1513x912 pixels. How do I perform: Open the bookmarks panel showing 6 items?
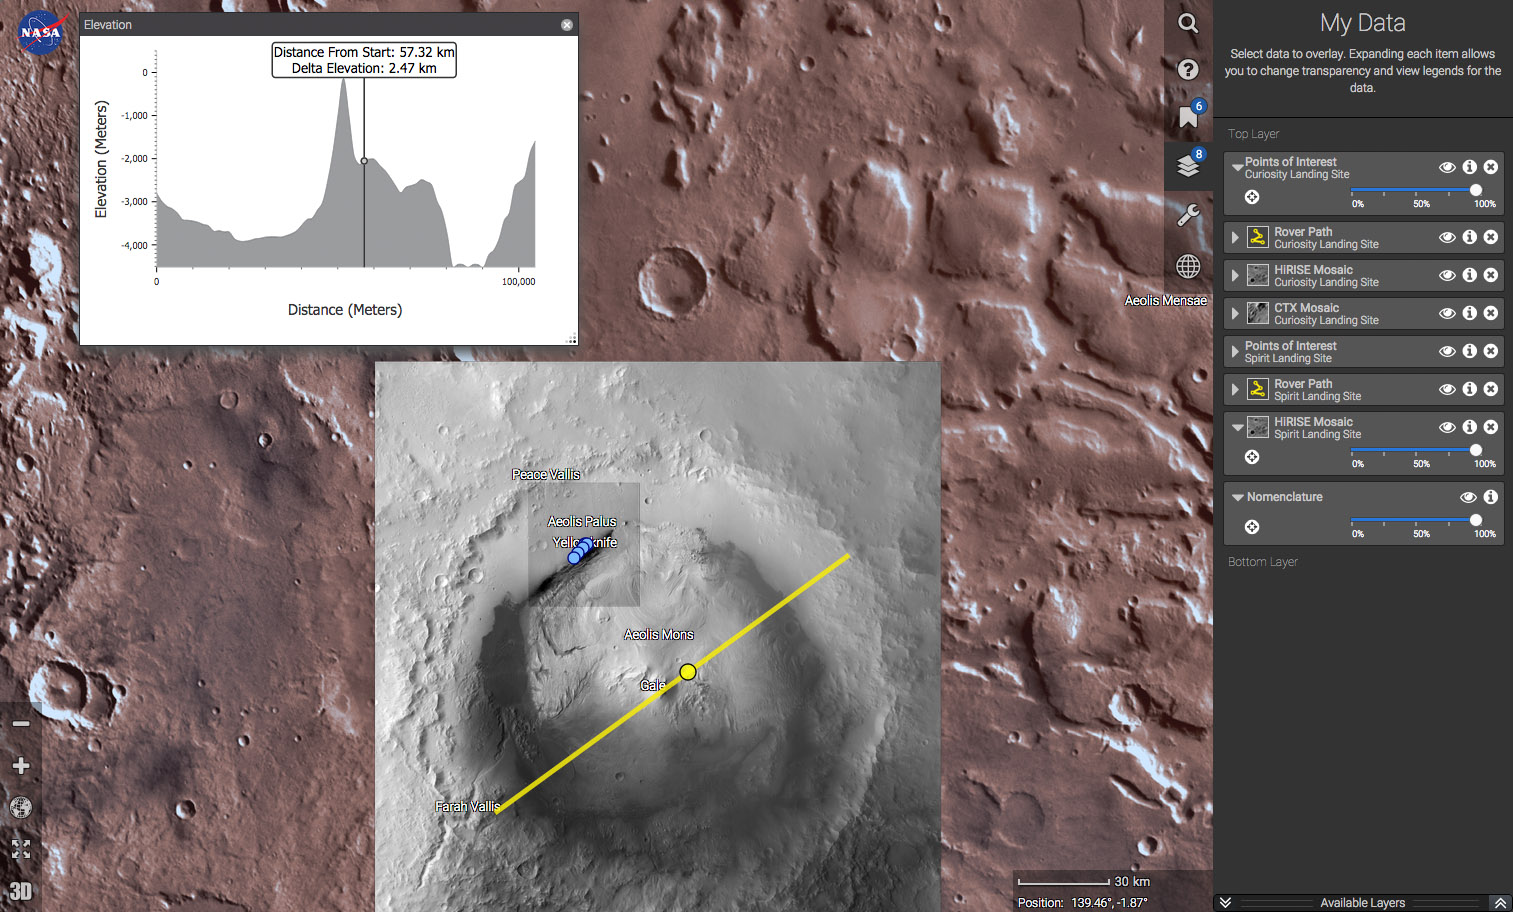1187,116
